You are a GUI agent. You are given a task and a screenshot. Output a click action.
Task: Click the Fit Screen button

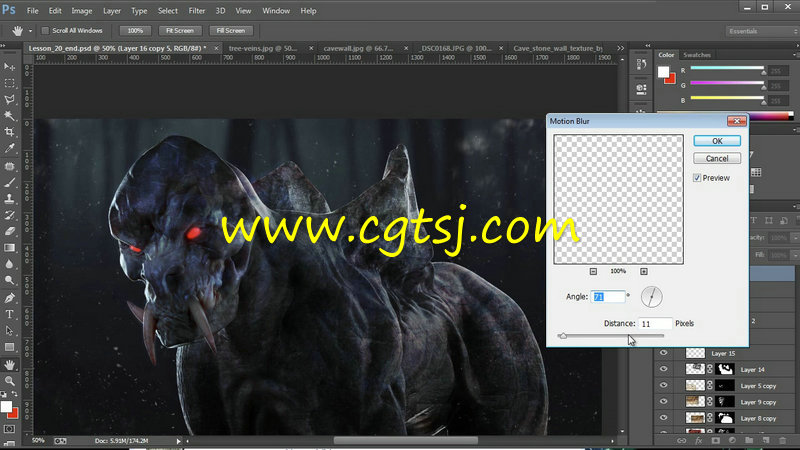pos(180,31)
